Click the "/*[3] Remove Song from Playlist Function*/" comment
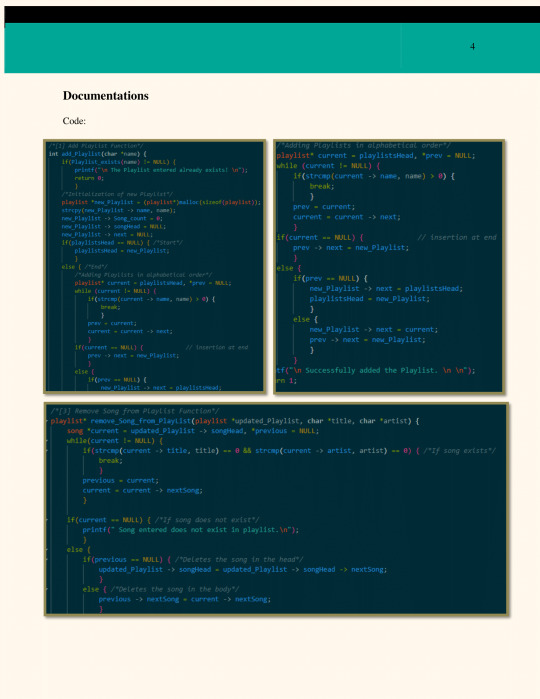The width and height of the screenshot is (540, 699). pos(135,411)
